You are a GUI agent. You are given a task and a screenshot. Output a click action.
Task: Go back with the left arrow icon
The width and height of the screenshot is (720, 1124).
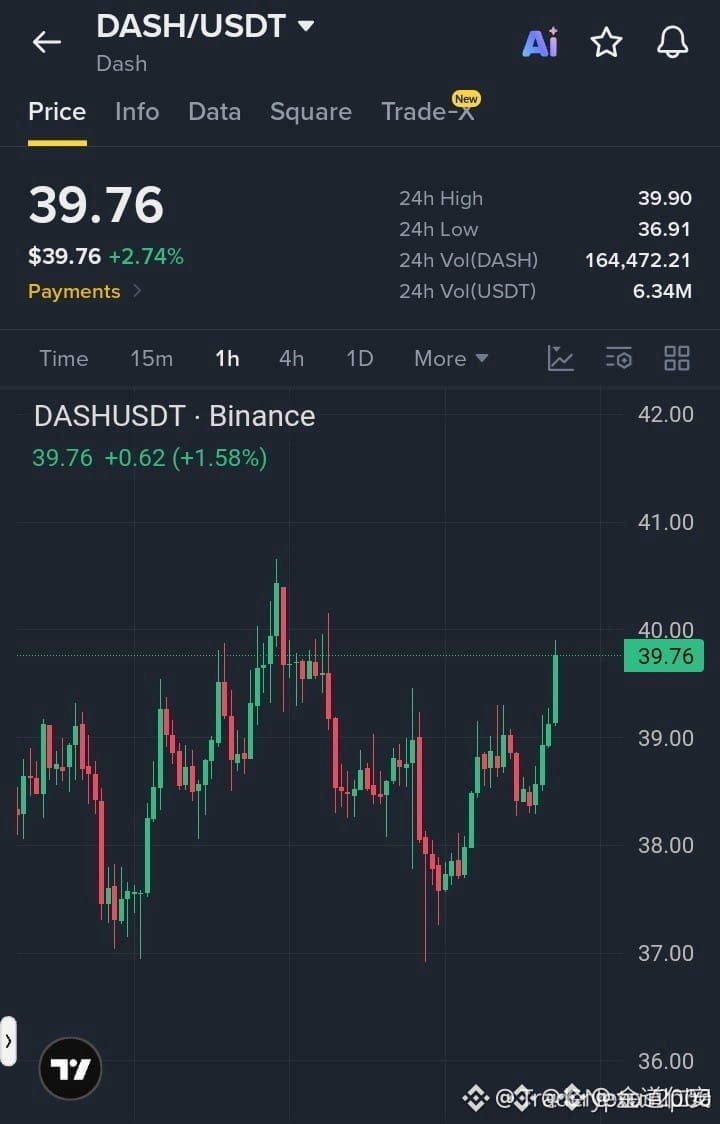[x=47, y=42]
